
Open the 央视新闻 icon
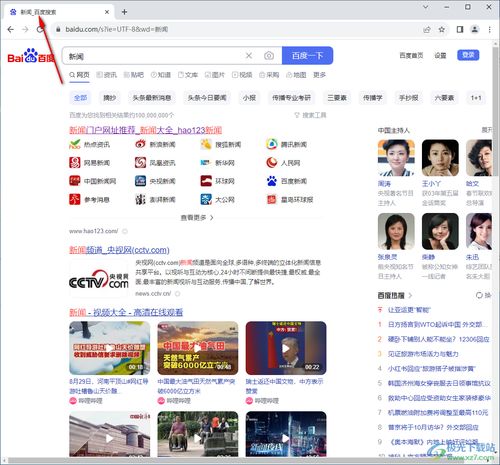tap(140, 181)
